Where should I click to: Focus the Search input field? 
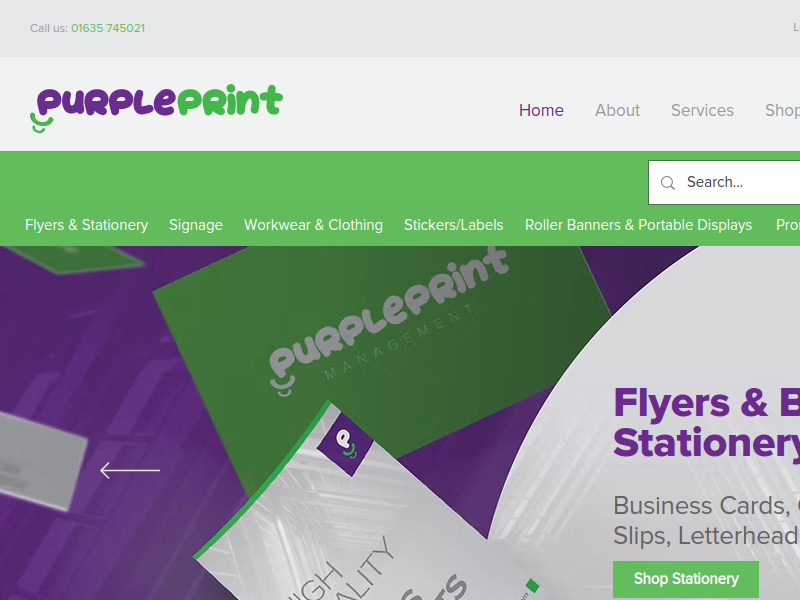724,182
